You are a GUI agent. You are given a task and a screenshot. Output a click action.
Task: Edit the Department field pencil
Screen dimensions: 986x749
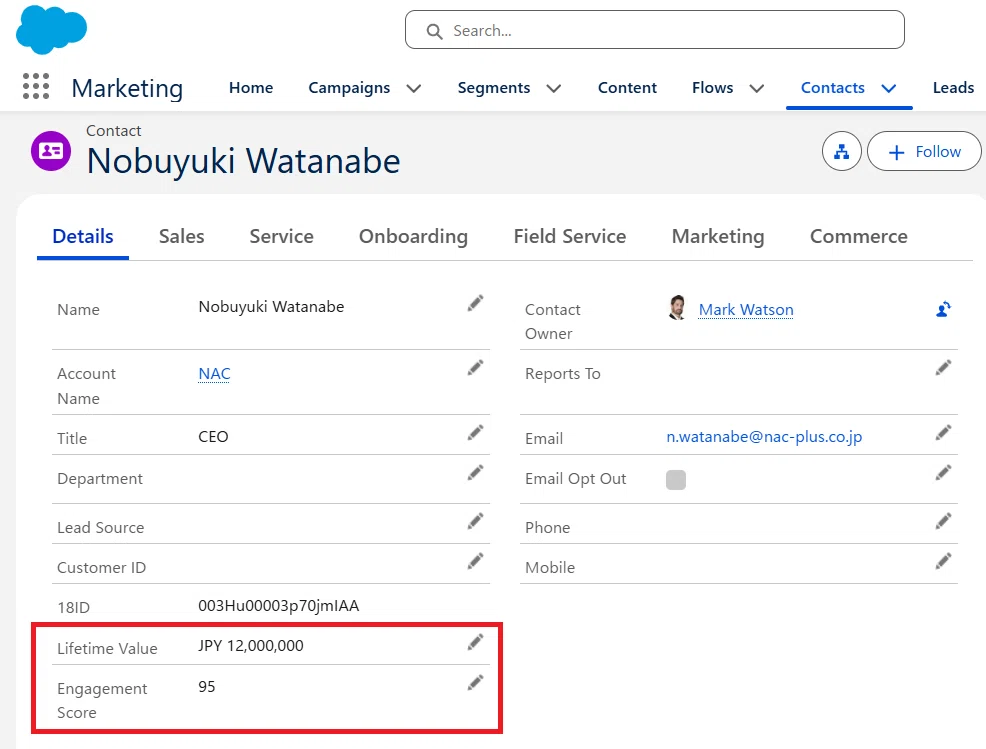pos(475,472)
